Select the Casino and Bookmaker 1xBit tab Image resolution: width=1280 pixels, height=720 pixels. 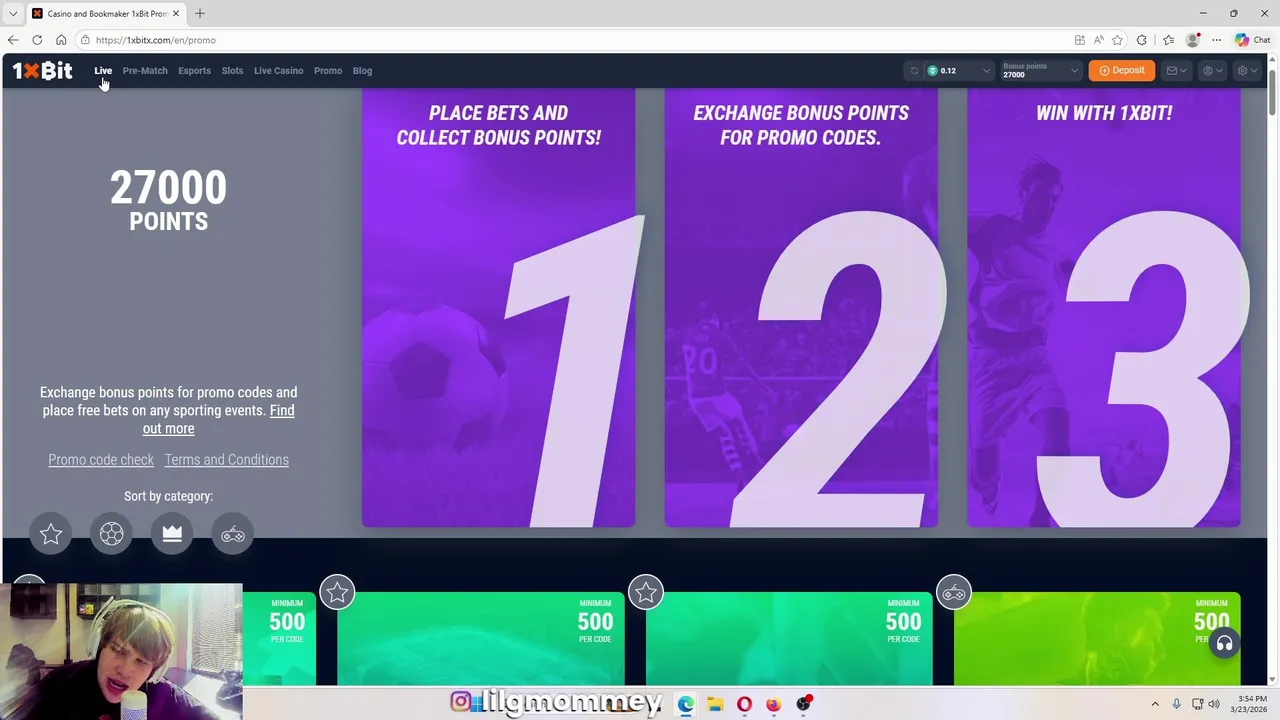106,14
